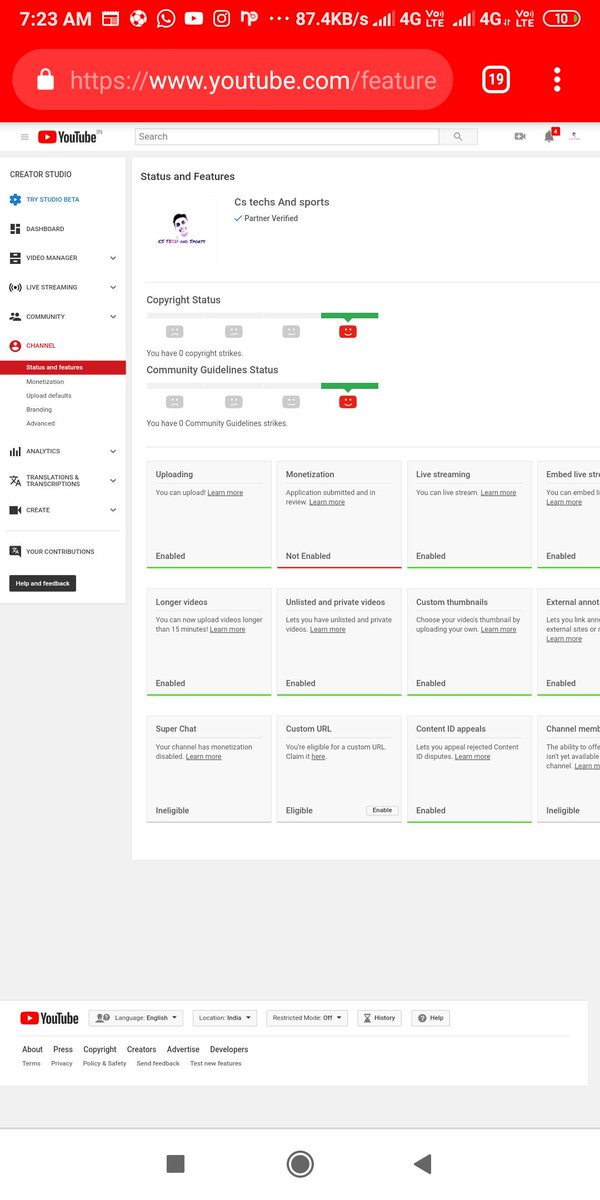
Task: Click the footer Copyright link
Action: (100, 1050)
